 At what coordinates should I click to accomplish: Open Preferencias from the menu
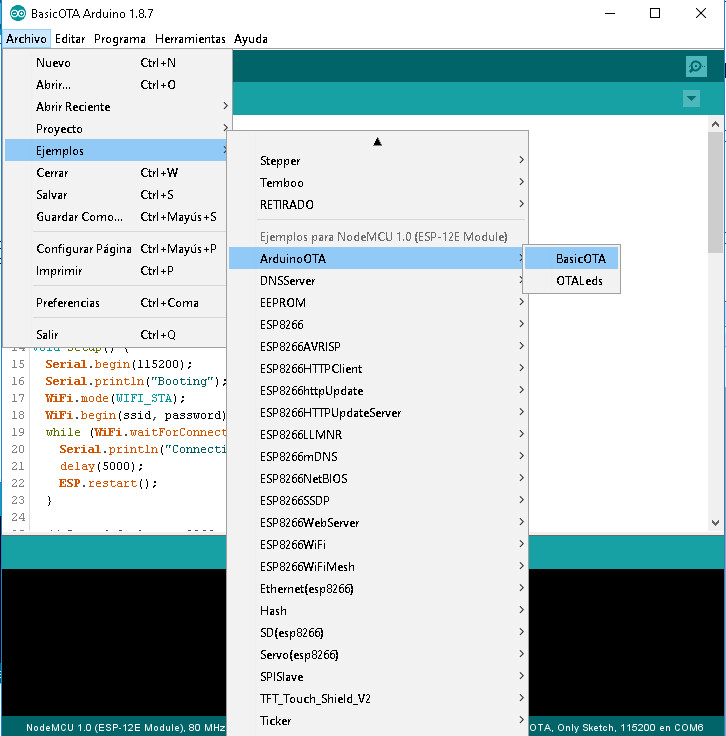point(116,303)
